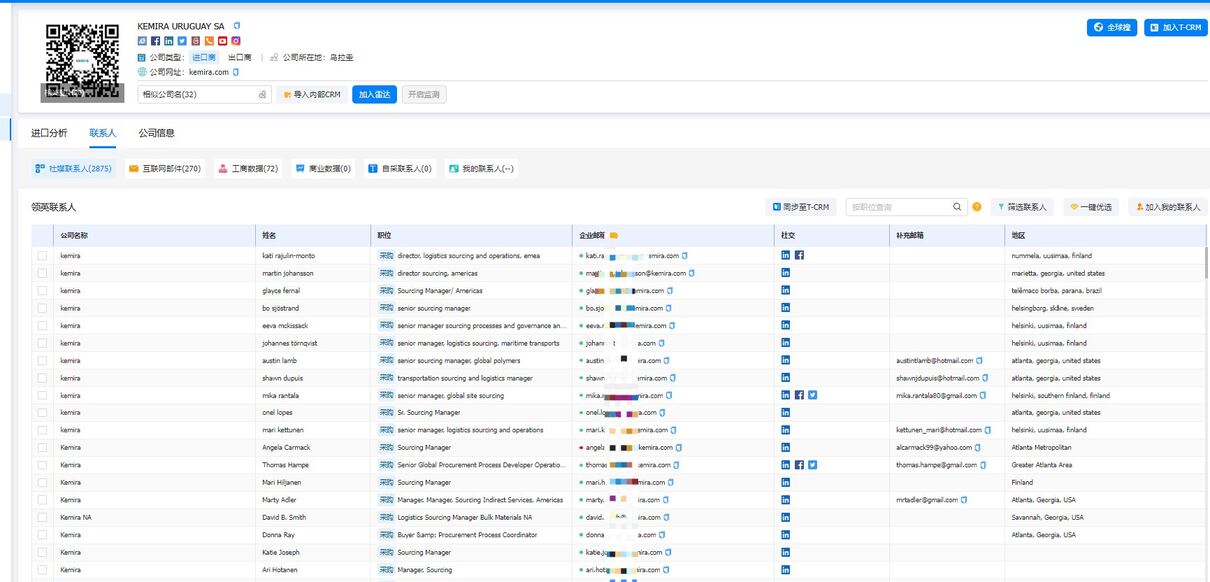Tick the checkbox for Katie Joseph row
Viewport: 1210px width, 582px height.
[42, 552]
